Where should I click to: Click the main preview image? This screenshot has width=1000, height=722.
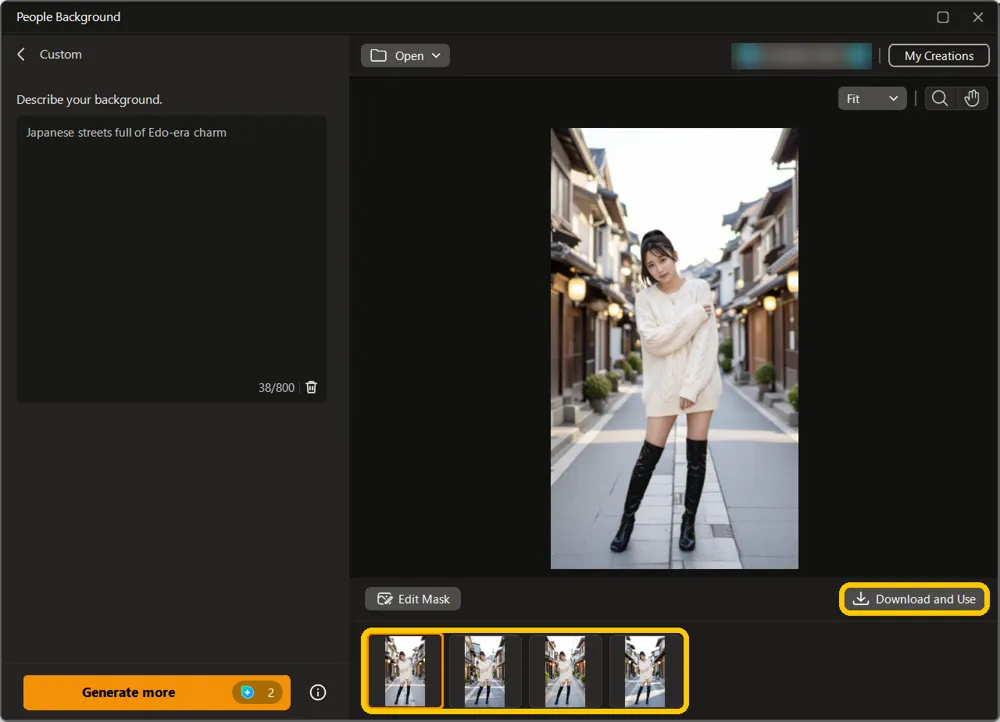(674, 348)
